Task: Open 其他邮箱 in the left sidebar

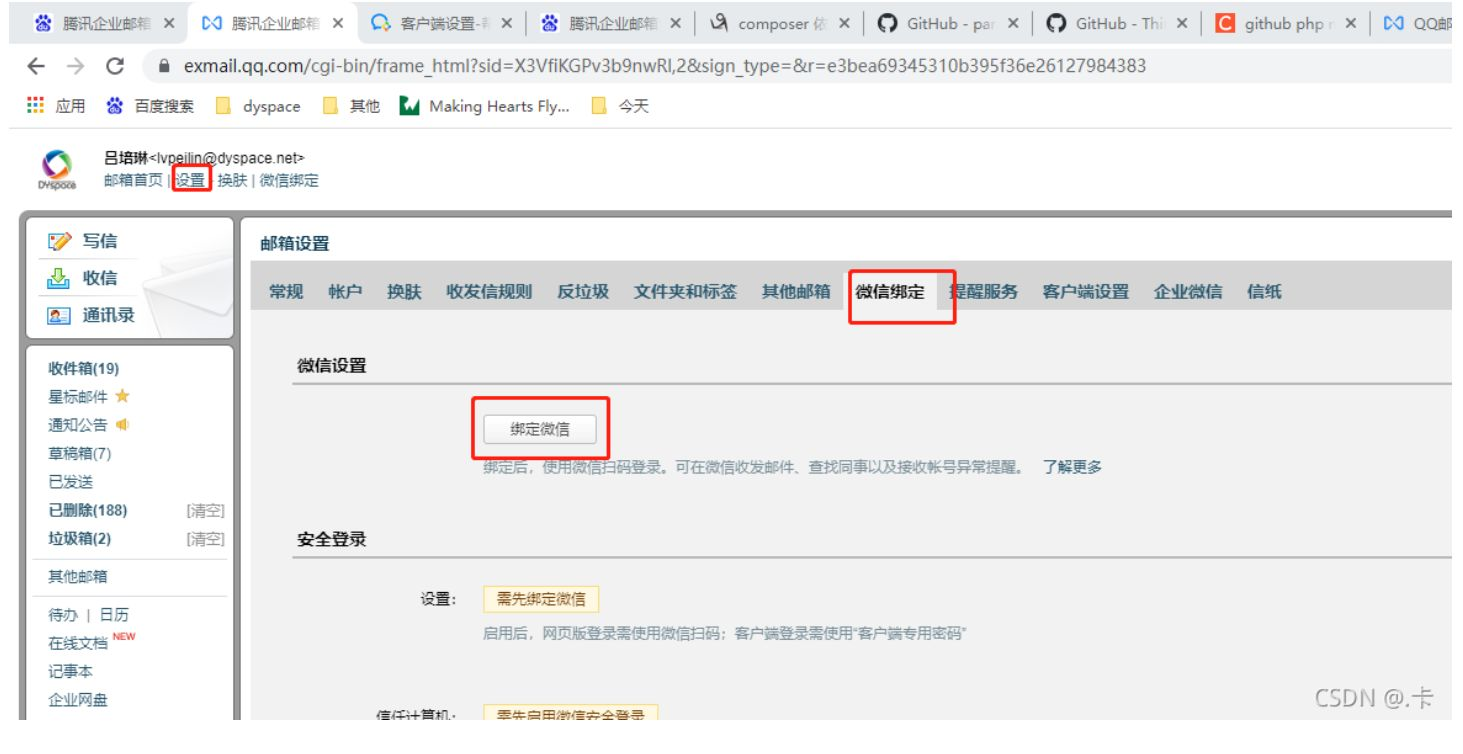Action: (x=78, y=576)
